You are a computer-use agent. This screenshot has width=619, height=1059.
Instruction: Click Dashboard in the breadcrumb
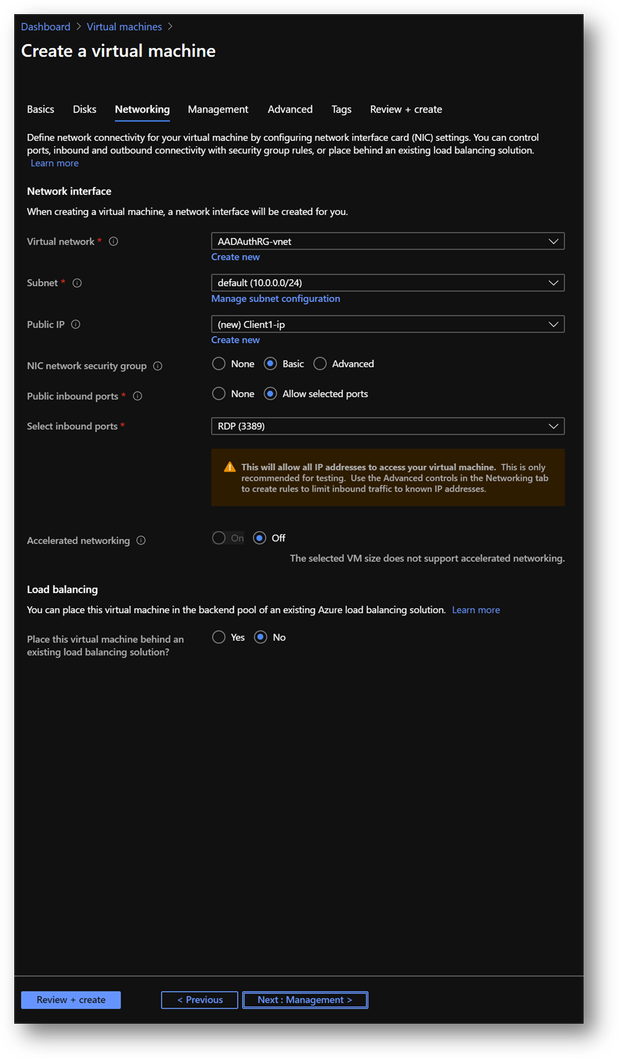pyautogui.click(x=46, y=27)
